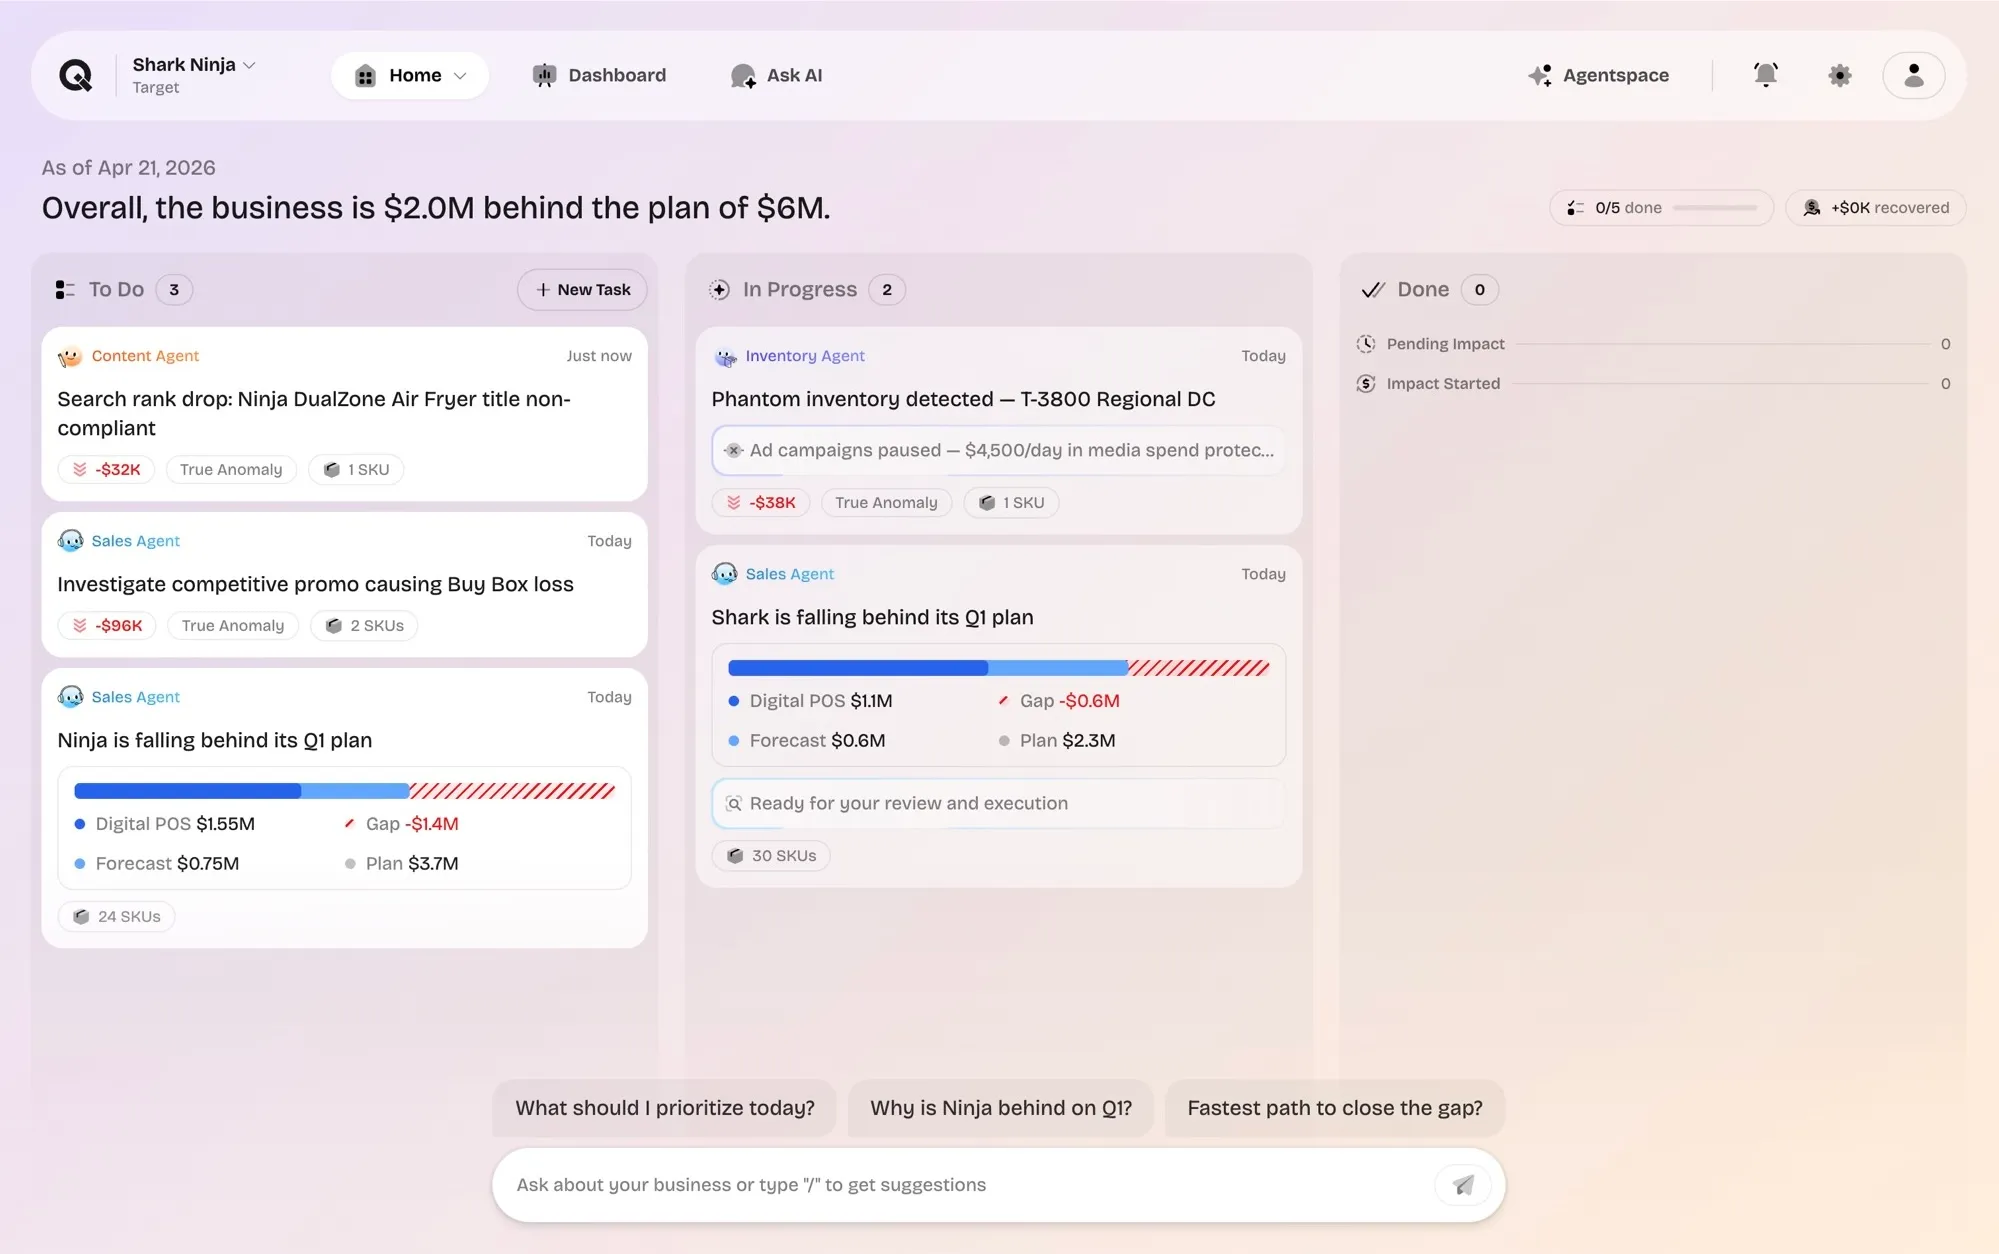Click the To Do list icon
Image resolution: width=1999 pixels, height=1254 pixels.
(x=65, y=290)
